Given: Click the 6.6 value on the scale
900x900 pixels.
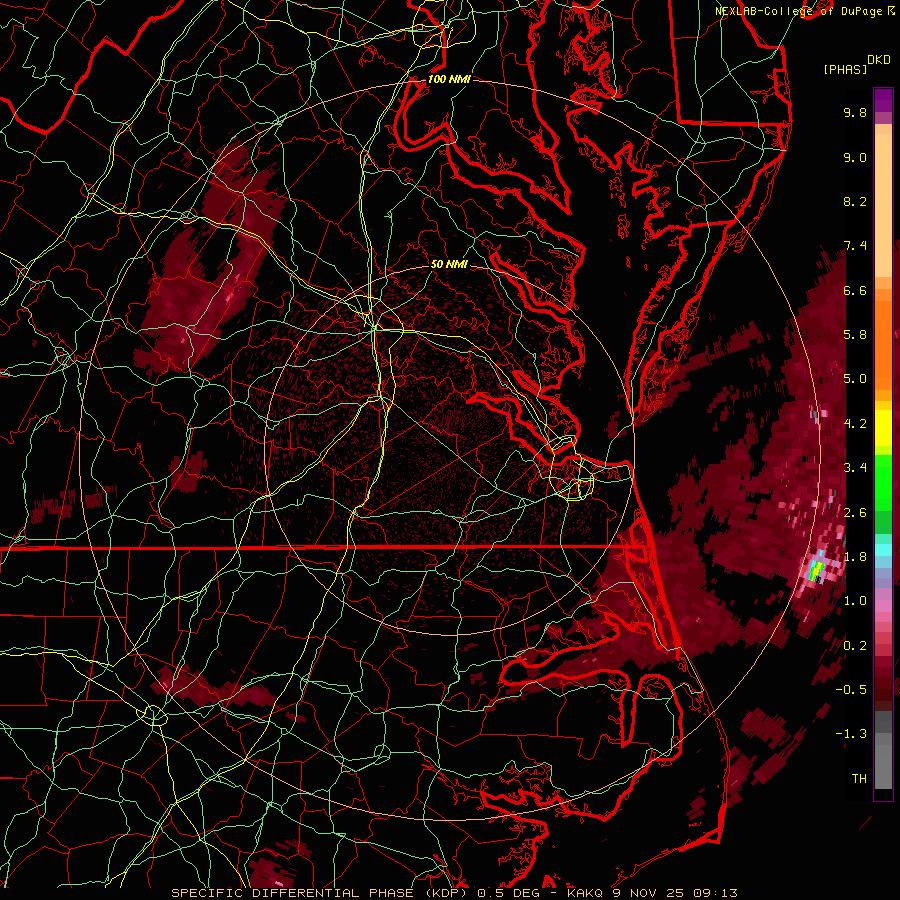Looking at the screenshot, I should point(855,290).
